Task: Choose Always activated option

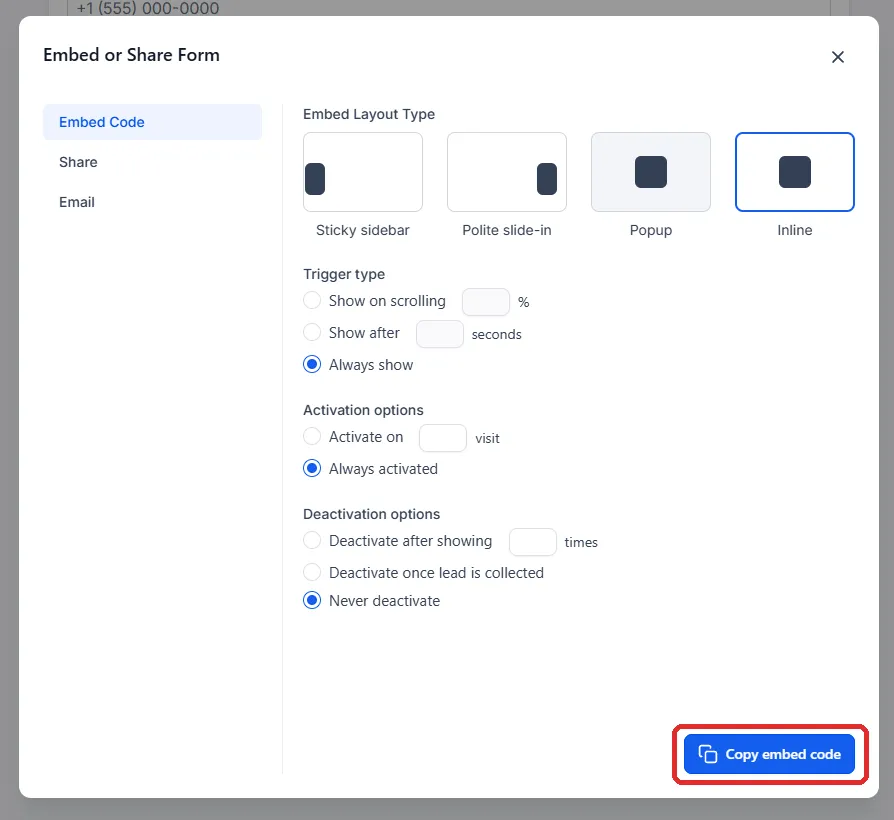Action: [312, 468]
